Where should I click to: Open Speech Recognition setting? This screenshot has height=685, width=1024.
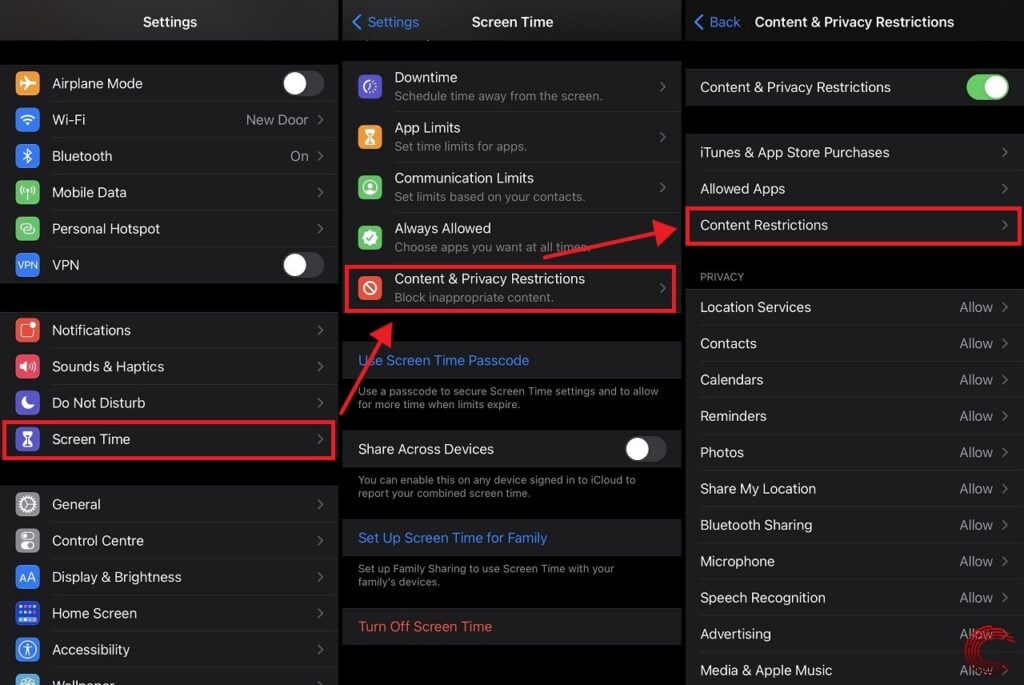tap(854, 598)
